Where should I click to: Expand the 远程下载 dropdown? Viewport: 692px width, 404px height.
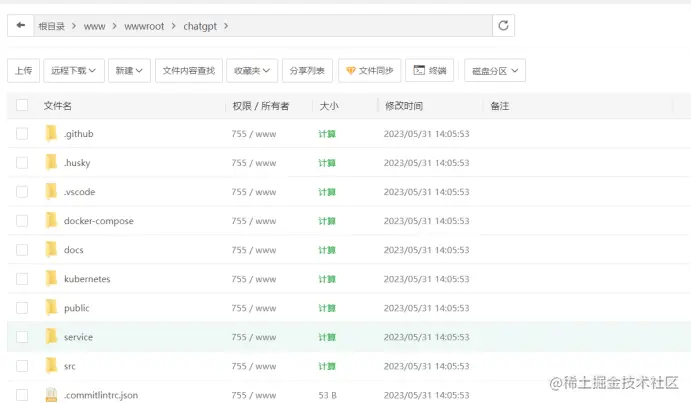[74, 71]
